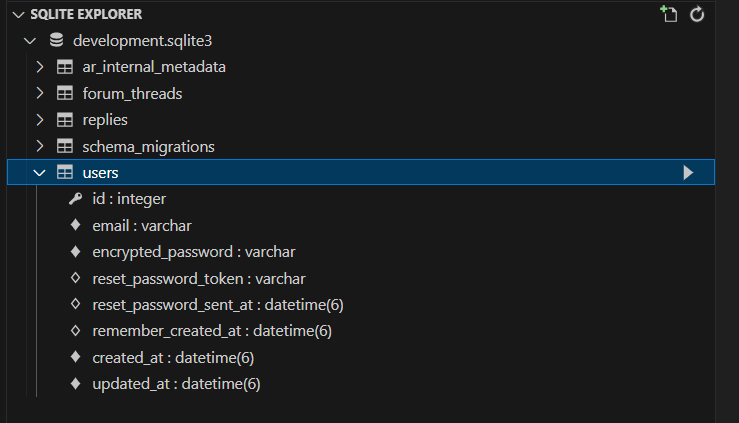Expand the schema_migrations table chevron
739x423 pixels.
[x=40, y=147]
